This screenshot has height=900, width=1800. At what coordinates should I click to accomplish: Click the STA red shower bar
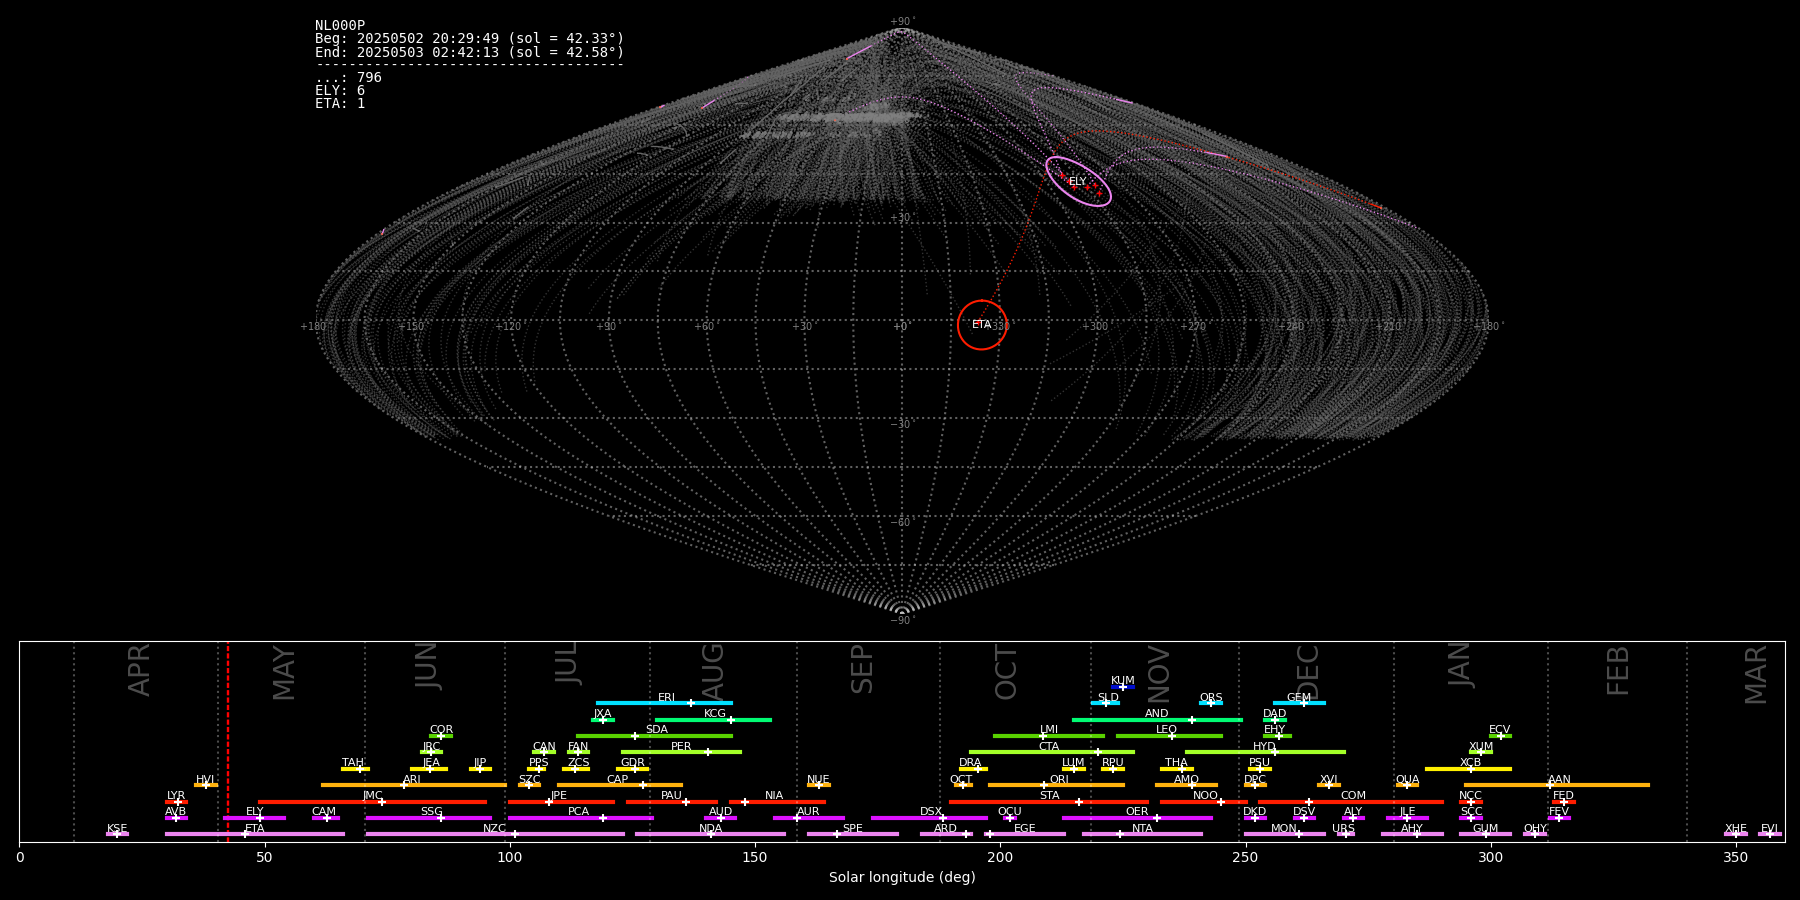(x=1049, y=802)
